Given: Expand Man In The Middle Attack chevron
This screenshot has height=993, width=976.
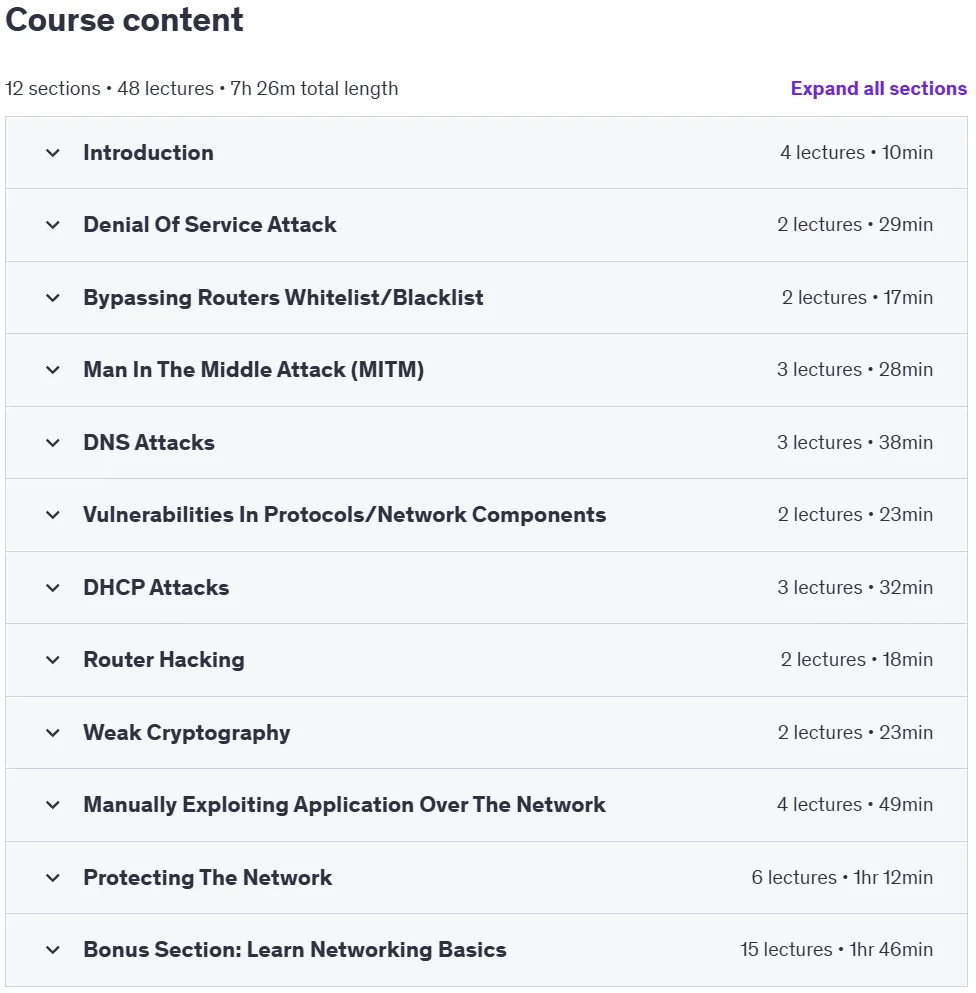Looking at the screenshot, I should point(53,370).
